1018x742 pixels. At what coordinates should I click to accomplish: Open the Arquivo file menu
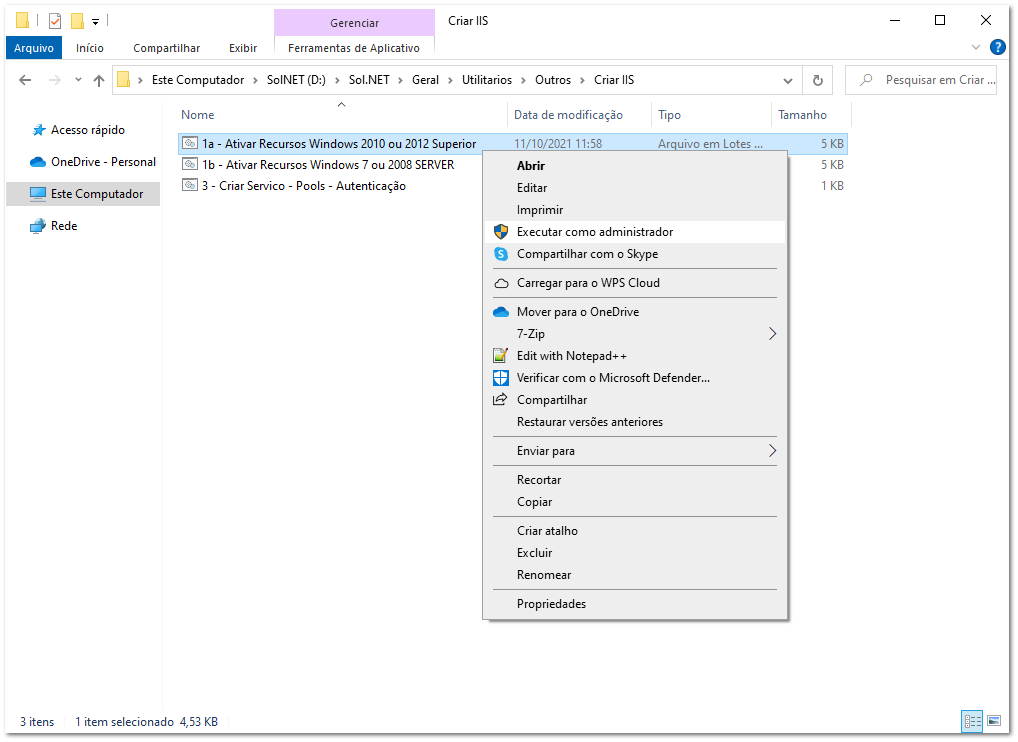[x=33, y=48]
